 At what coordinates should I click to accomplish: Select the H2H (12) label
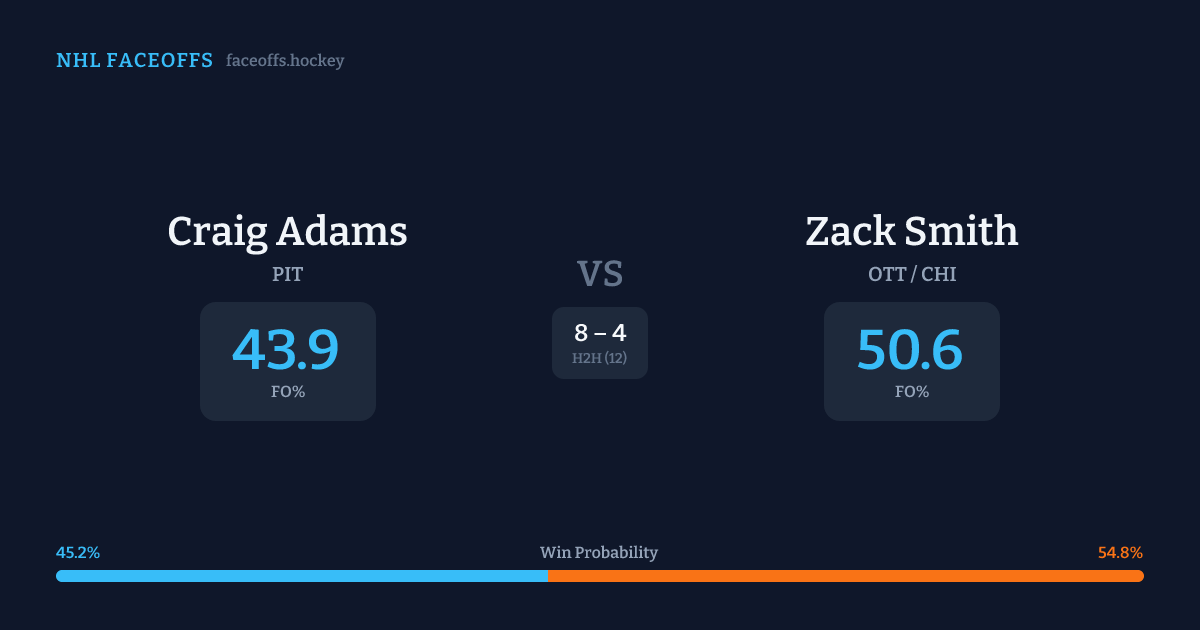(x=600, y=357)
